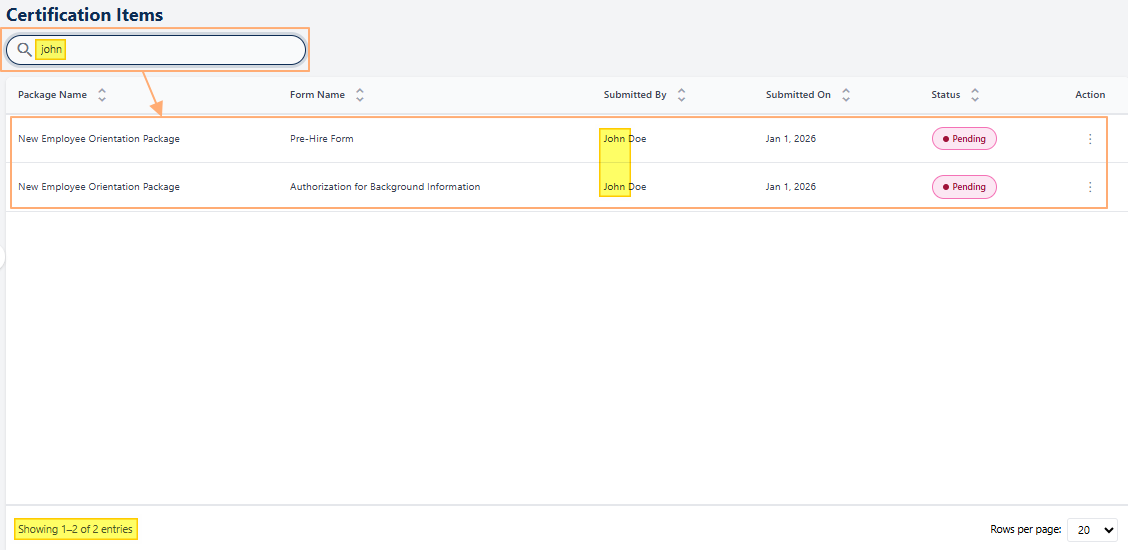The width and height of the screenshot is (1128, 550).
Task: Click the "Showing 1–2 of 2 entries" text
Action: pos(75,529)
